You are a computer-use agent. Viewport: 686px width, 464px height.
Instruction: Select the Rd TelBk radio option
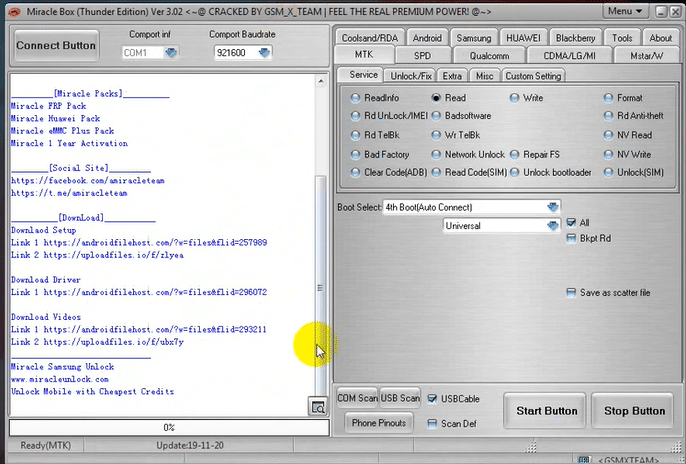[355, 135]
